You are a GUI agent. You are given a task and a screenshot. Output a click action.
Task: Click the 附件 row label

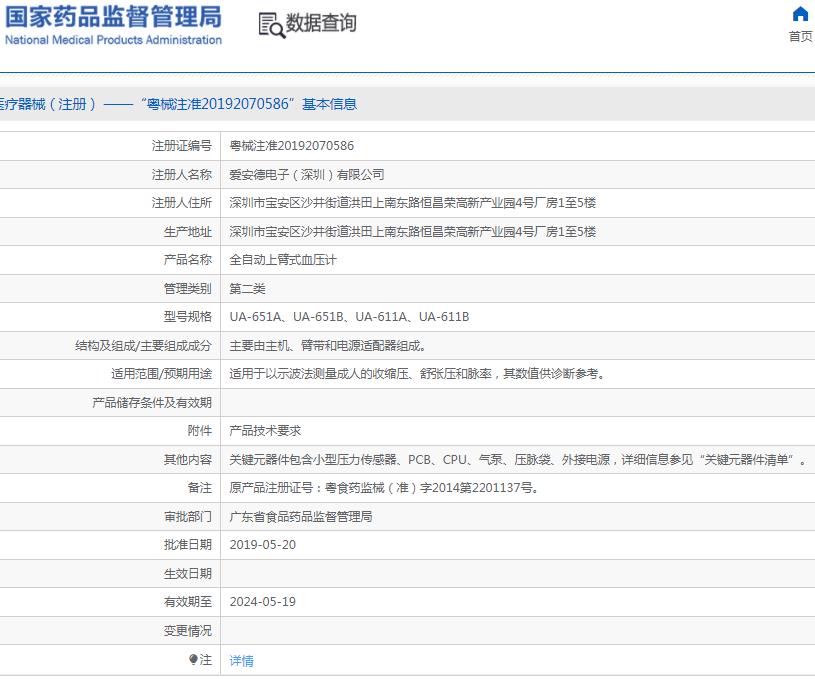(x=200, y=431)
